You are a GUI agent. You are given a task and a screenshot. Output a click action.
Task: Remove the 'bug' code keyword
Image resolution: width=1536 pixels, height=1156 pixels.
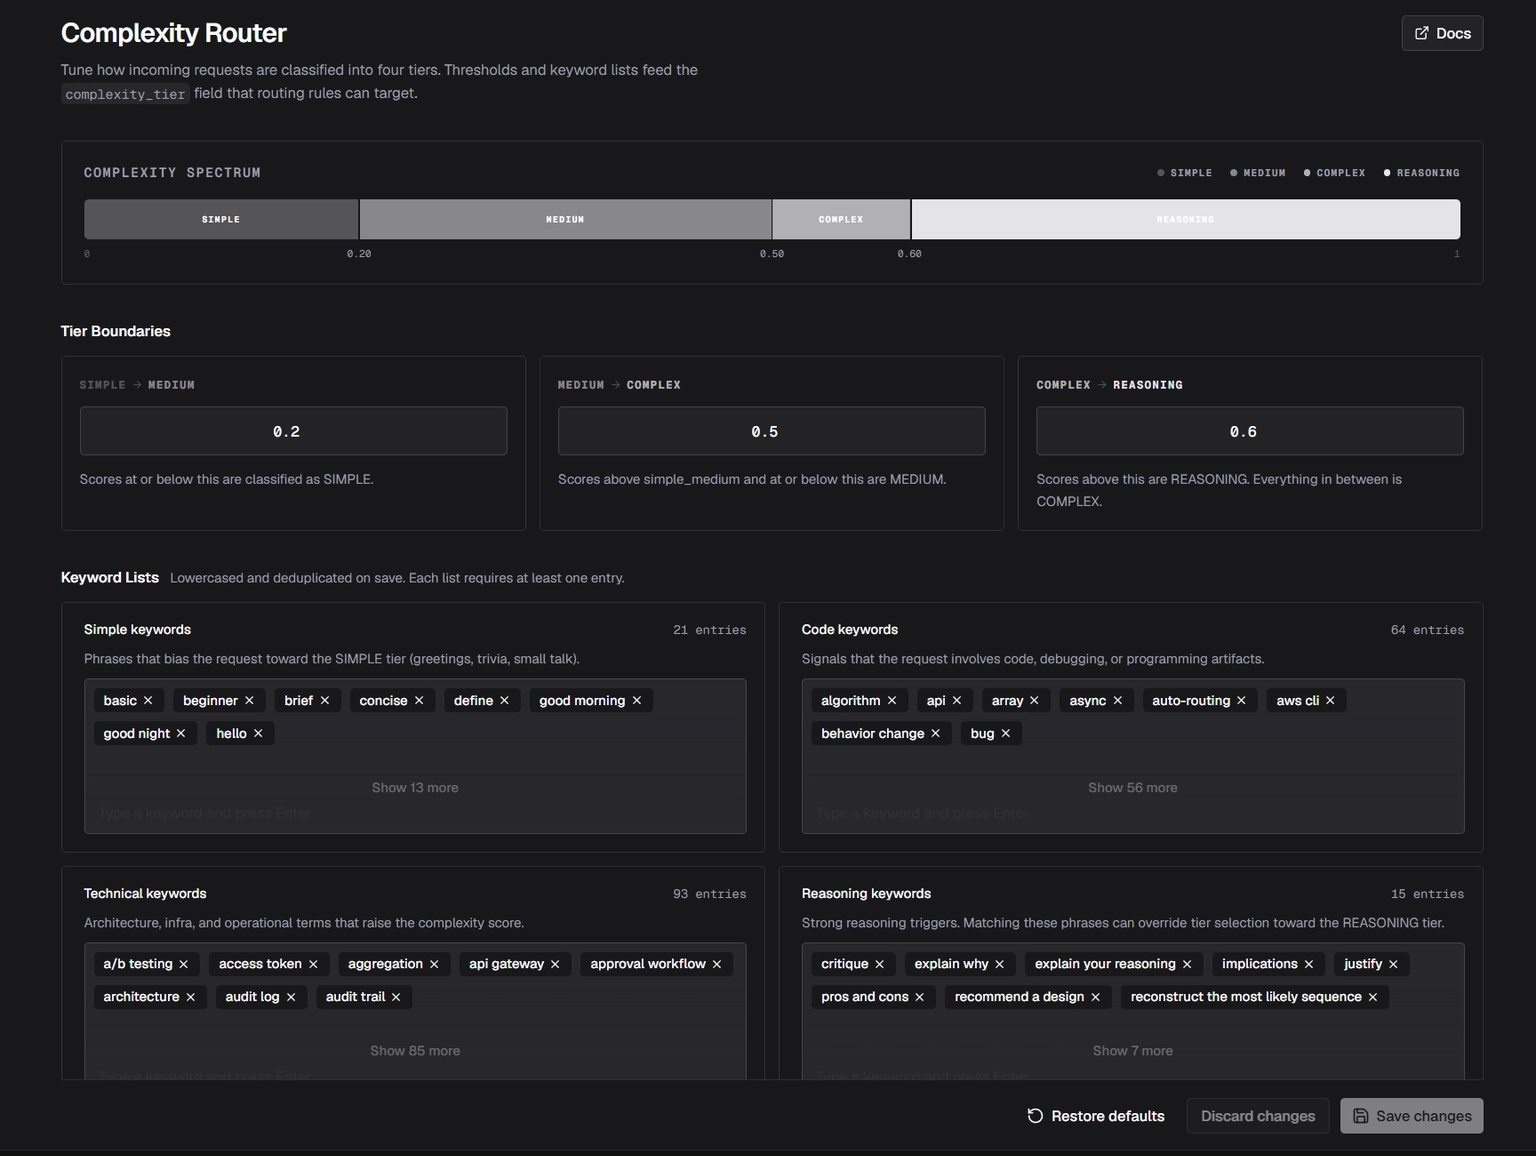(x=1006, y=734)
